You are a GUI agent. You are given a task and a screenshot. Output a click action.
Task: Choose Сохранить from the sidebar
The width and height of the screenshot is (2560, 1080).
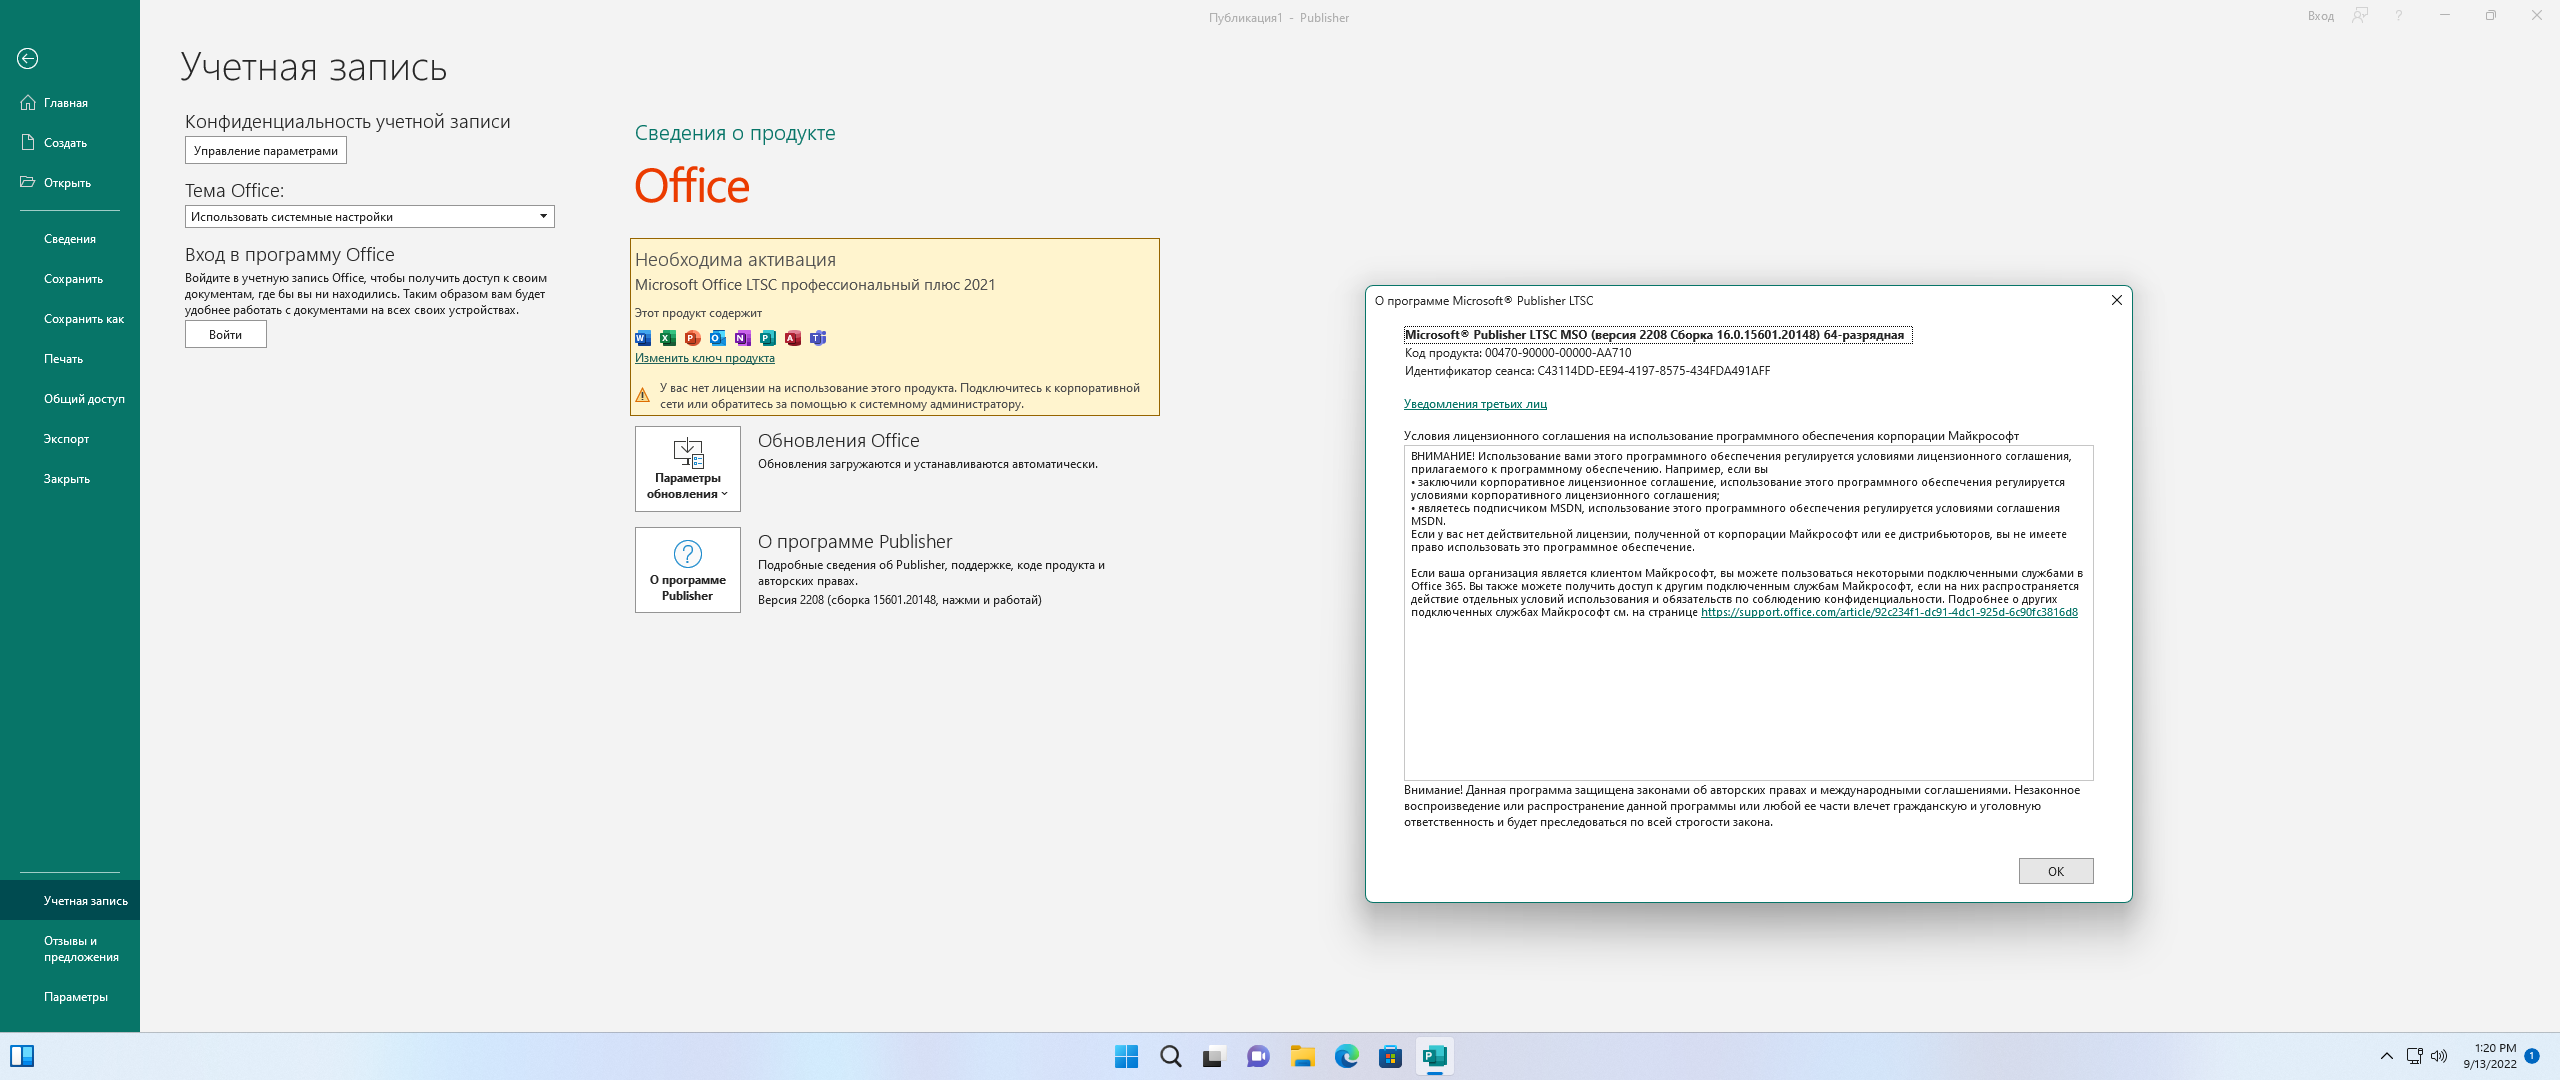click(x=70, y=279)
